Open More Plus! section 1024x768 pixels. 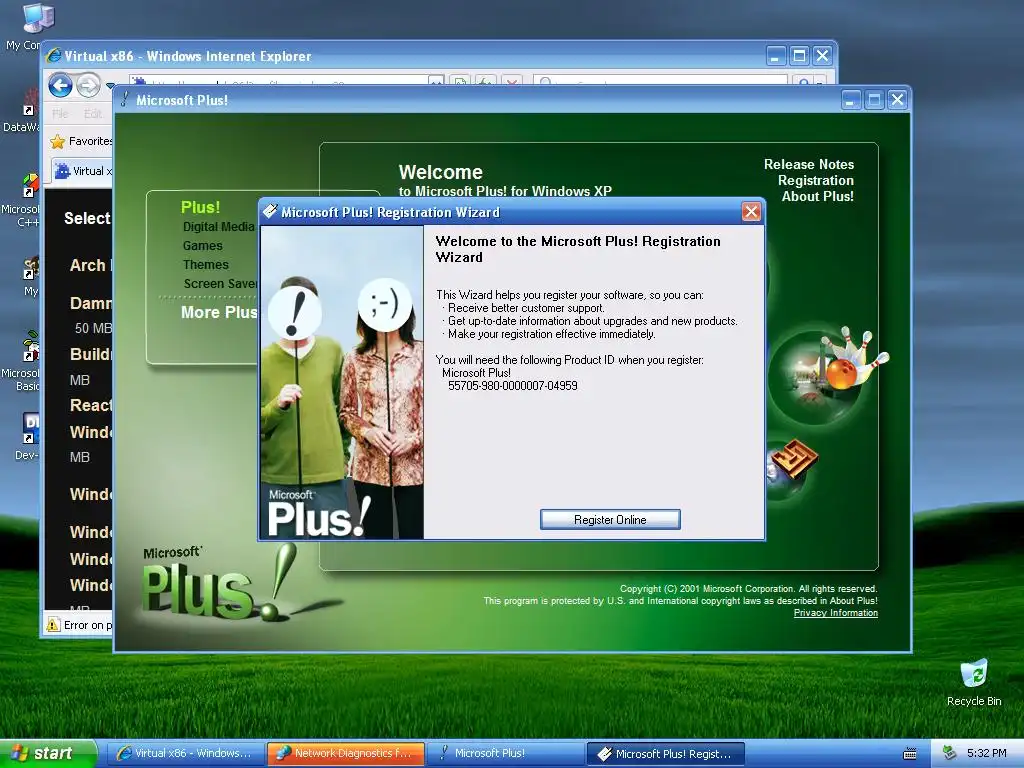tap(219, 312)
